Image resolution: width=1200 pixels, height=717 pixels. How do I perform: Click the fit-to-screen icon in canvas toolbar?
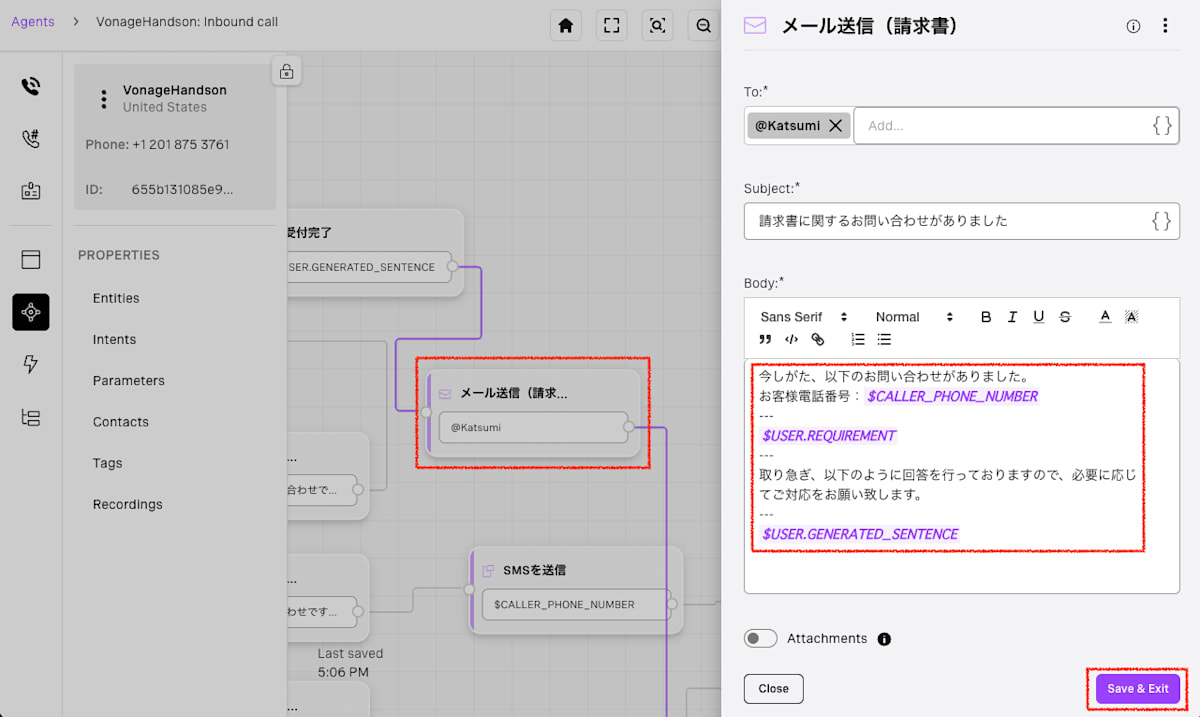click(x=612, y=26)
